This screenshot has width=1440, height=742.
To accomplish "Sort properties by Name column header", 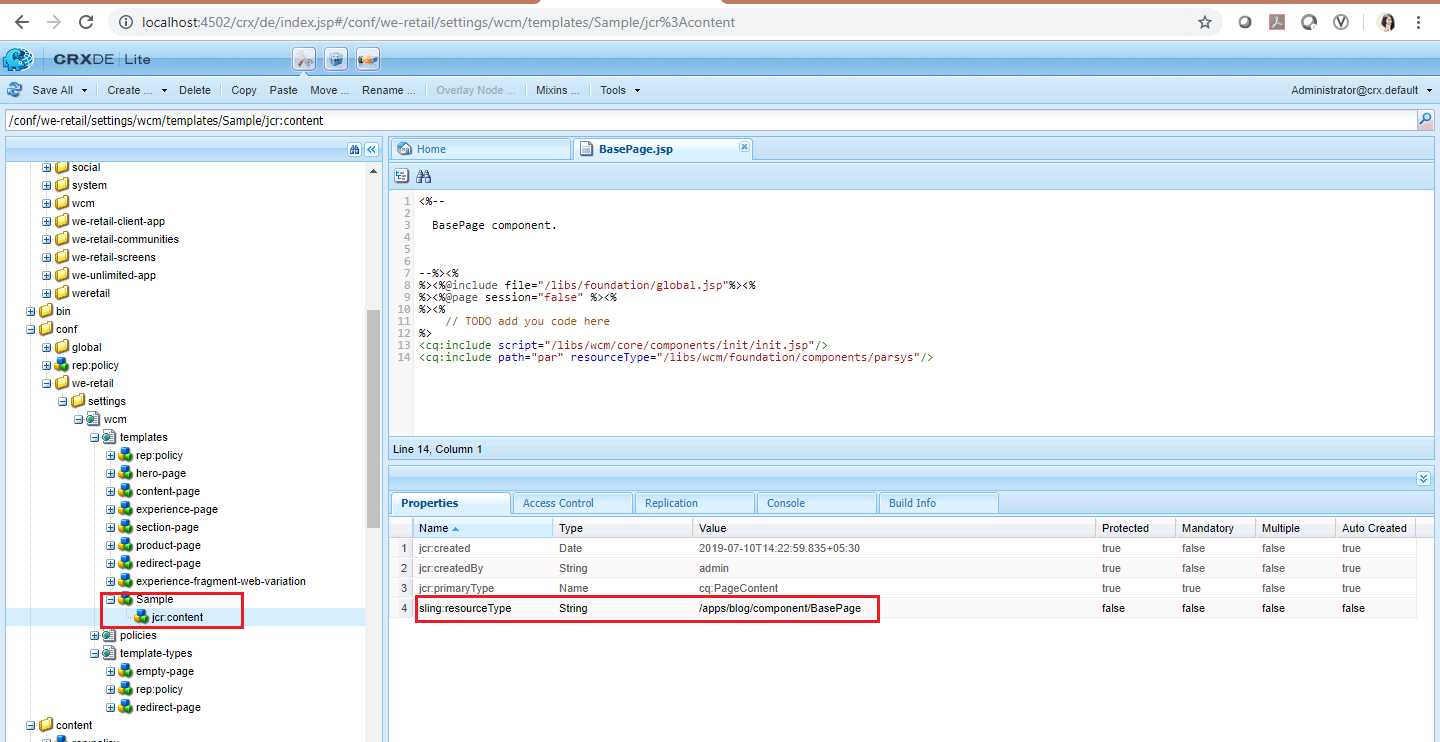I will coord(483,528).
